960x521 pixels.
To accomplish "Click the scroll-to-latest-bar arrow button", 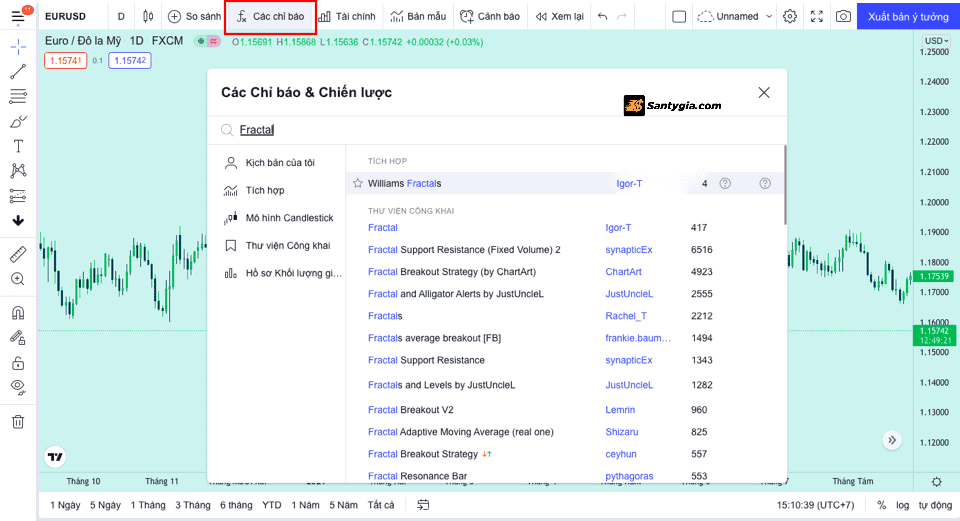I will [892, 440].
